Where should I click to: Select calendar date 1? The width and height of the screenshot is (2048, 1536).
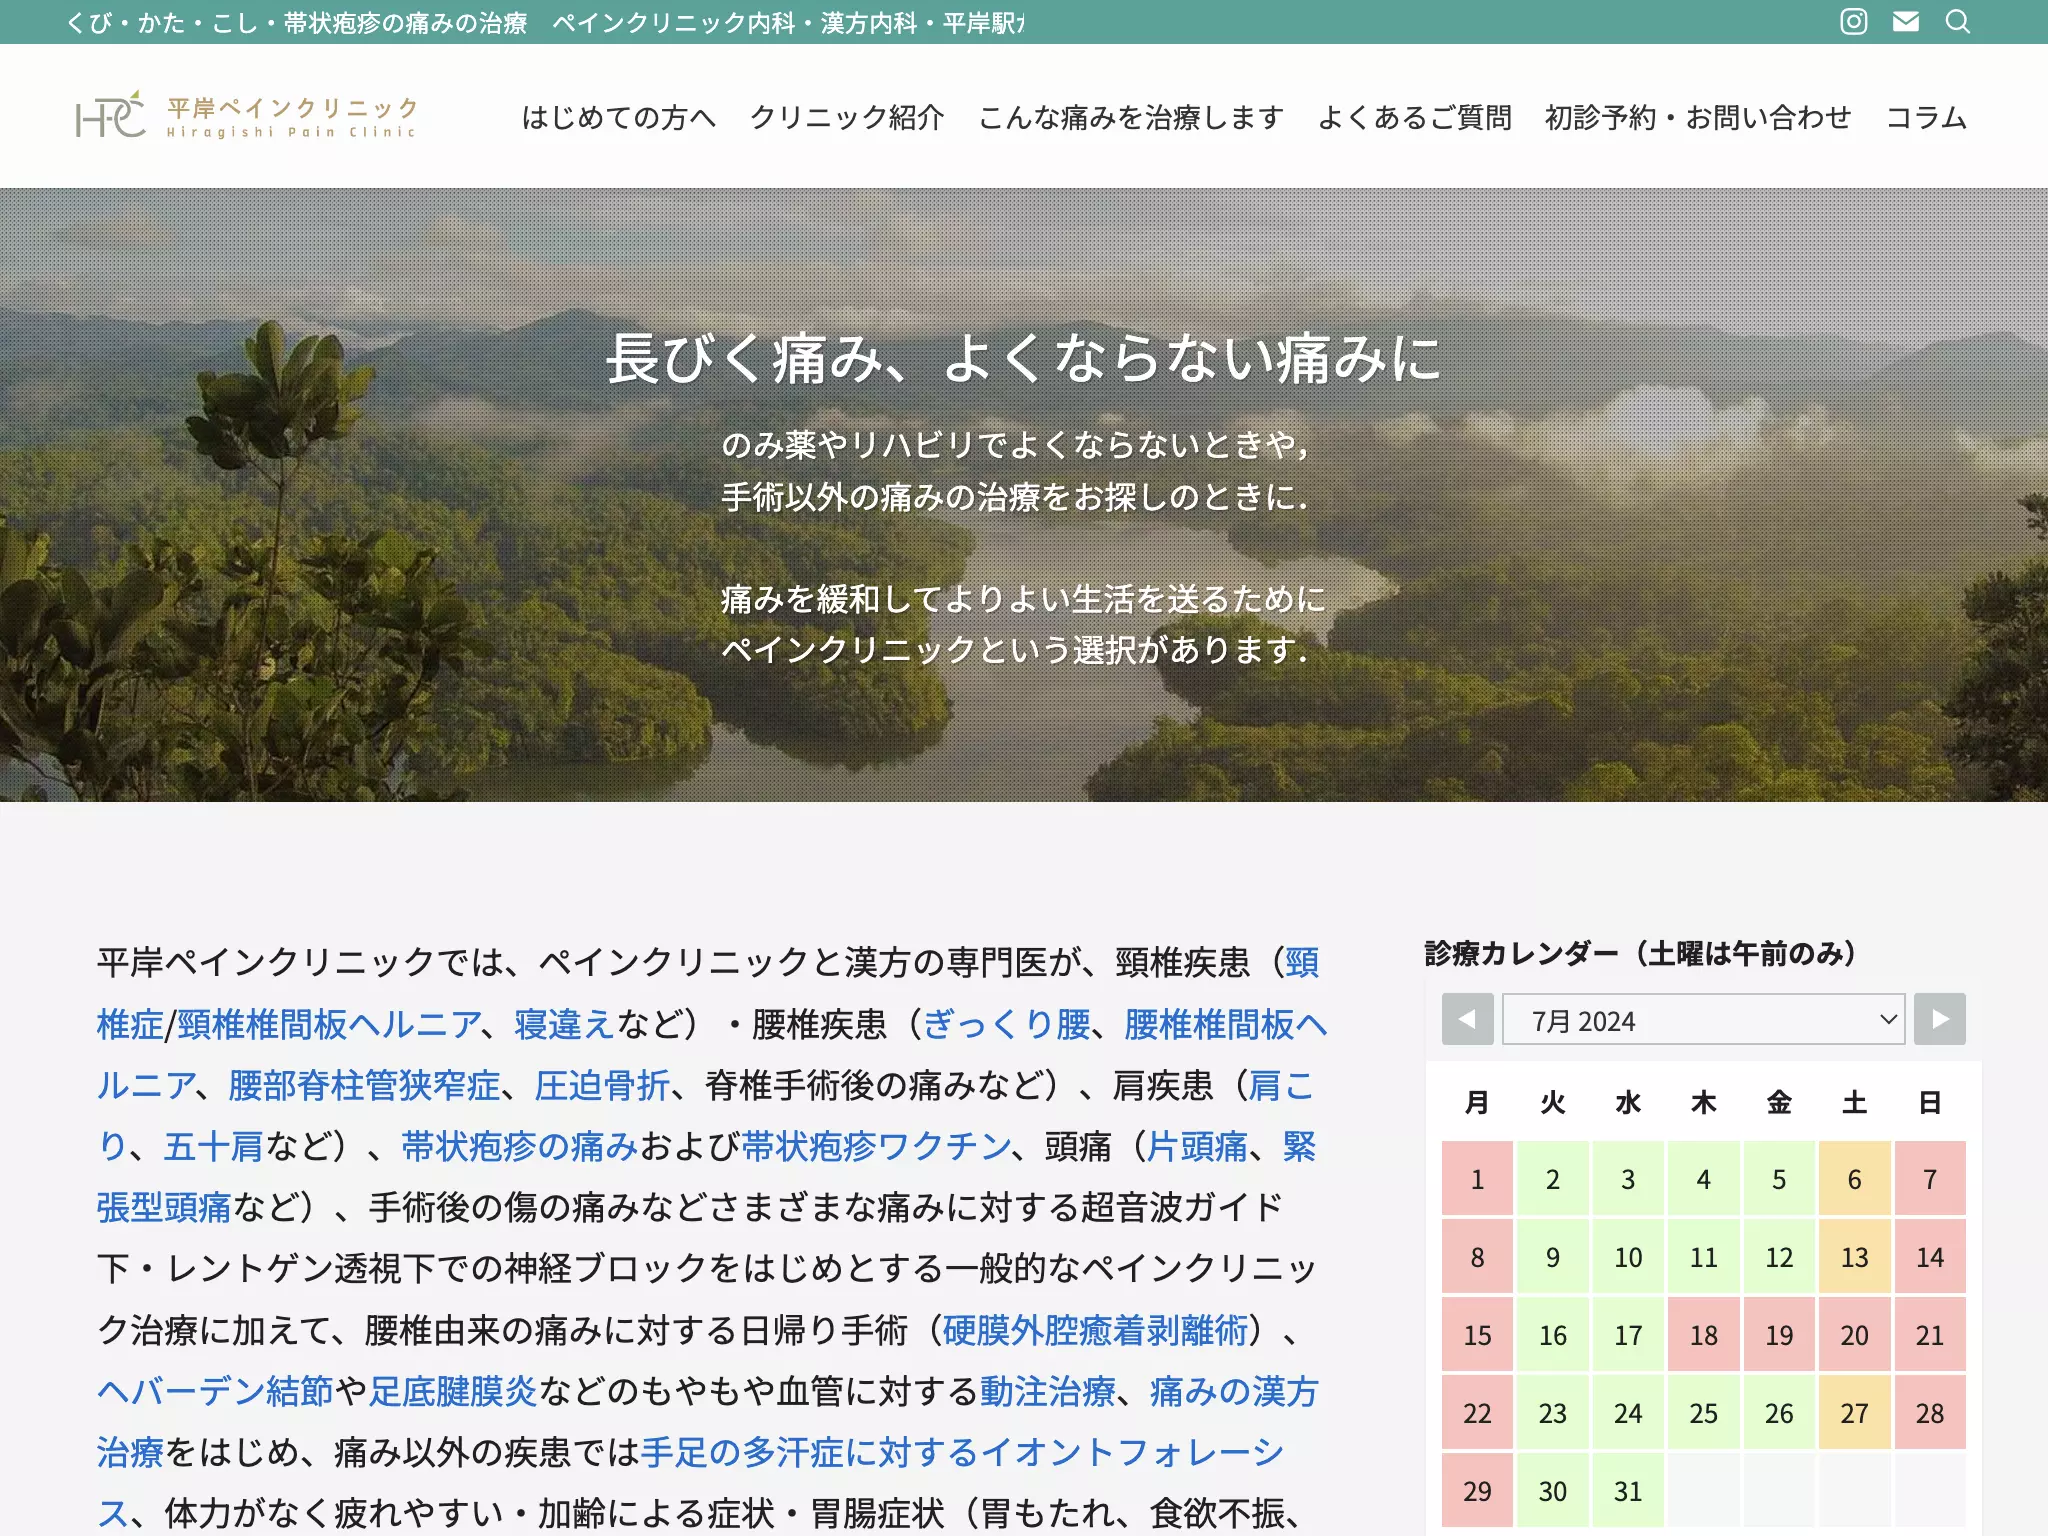click(1477, 1179)
